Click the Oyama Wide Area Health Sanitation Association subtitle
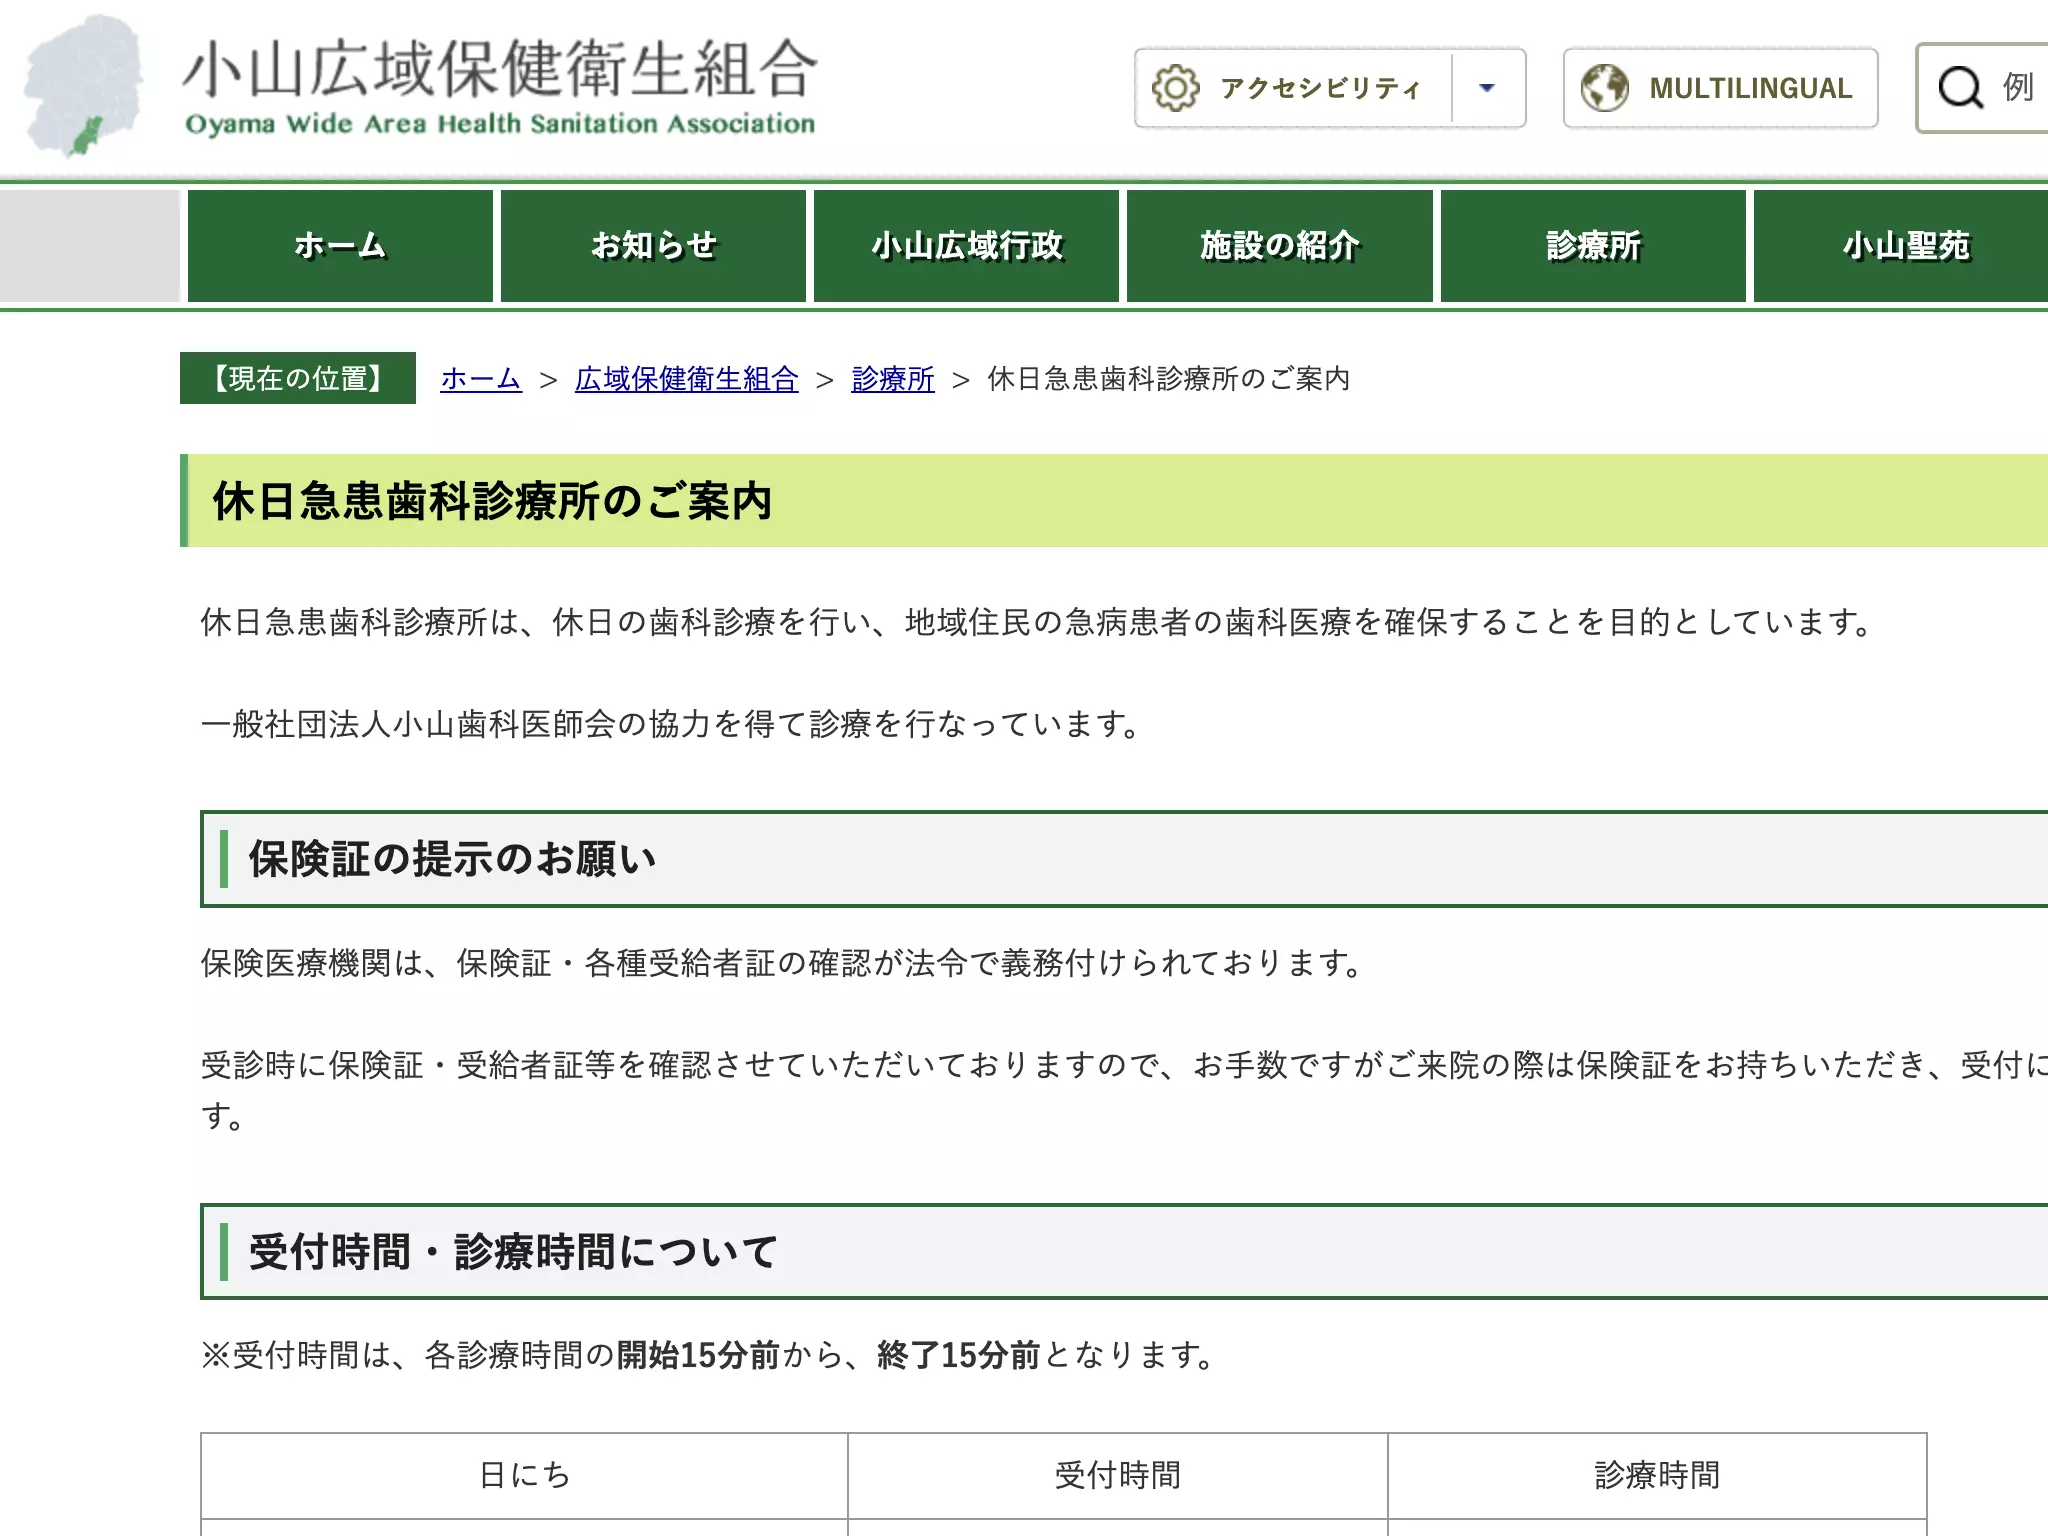The image size is (2048, 1536). click(500, 124)
